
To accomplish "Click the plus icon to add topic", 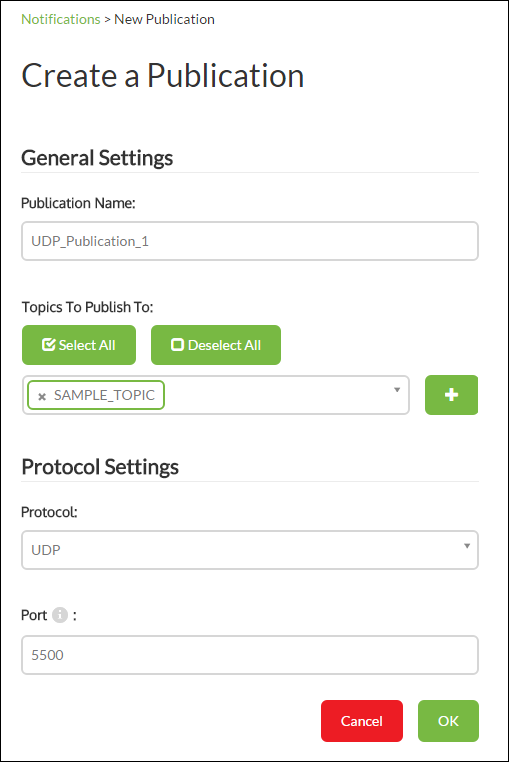I will [x=451, y=395].
